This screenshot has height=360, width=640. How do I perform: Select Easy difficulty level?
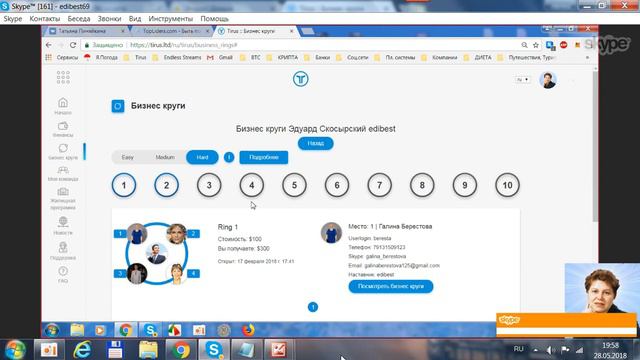click(128, 157)
